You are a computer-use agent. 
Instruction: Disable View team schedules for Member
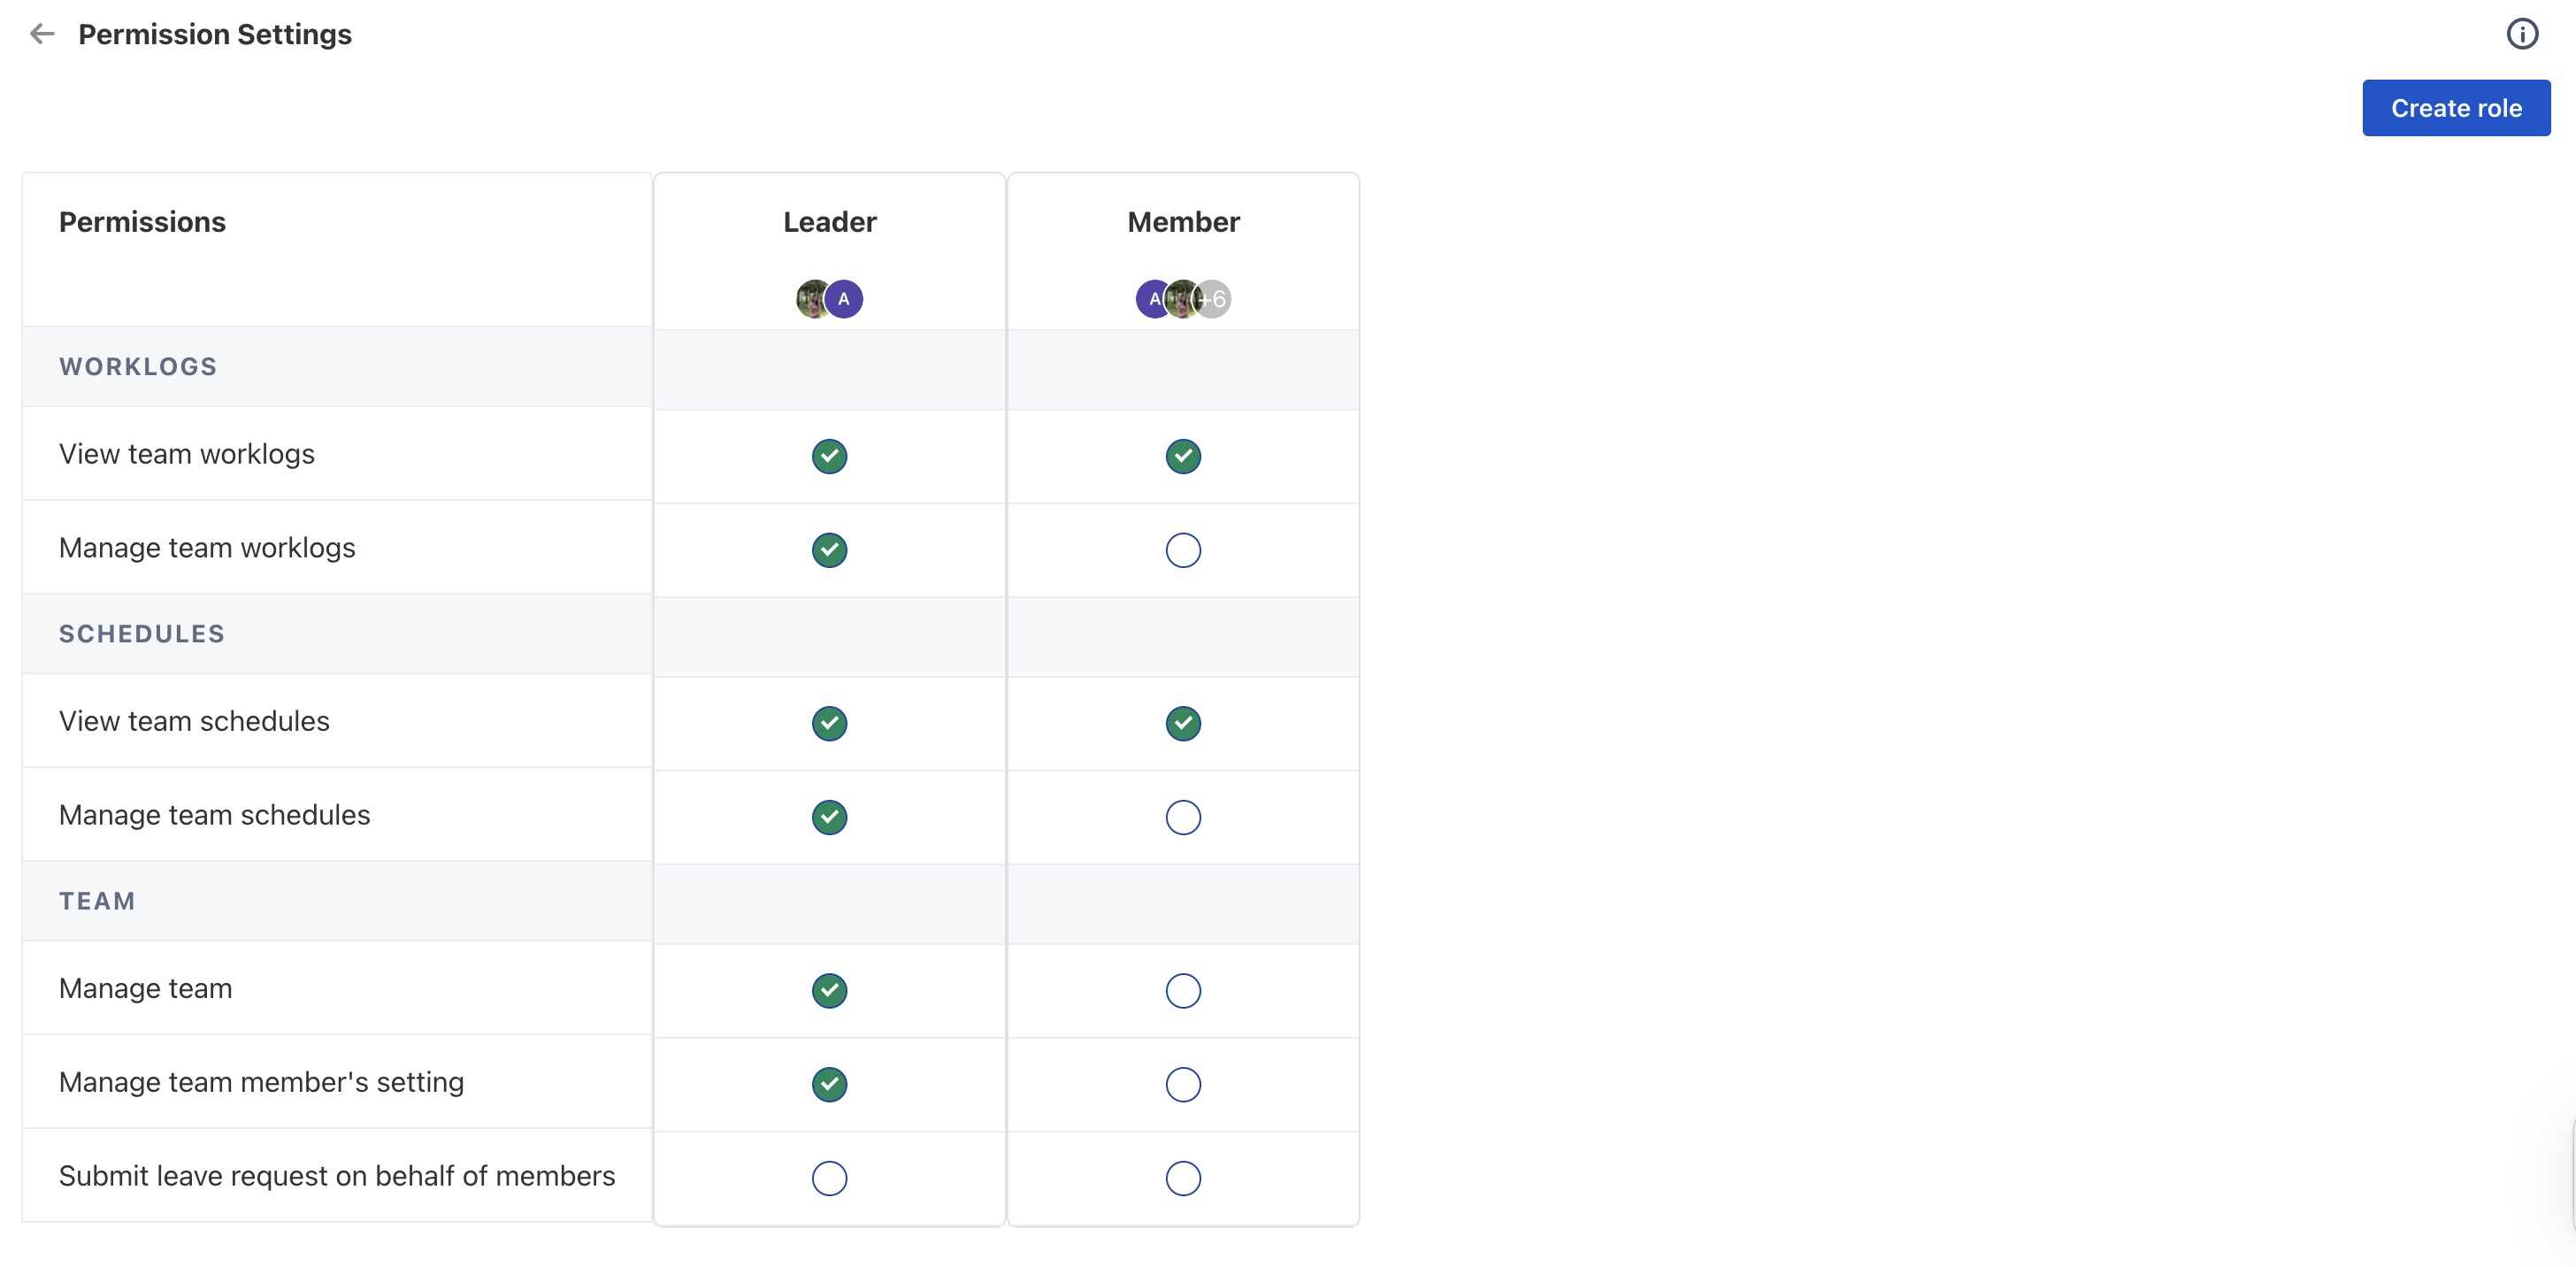point(1183,723)
